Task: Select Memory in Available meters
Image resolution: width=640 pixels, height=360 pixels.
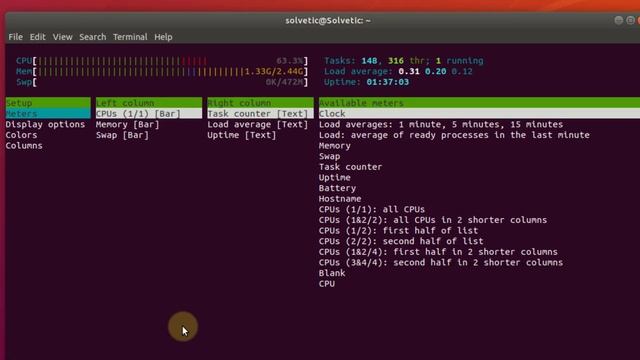Action: (335, 145)
